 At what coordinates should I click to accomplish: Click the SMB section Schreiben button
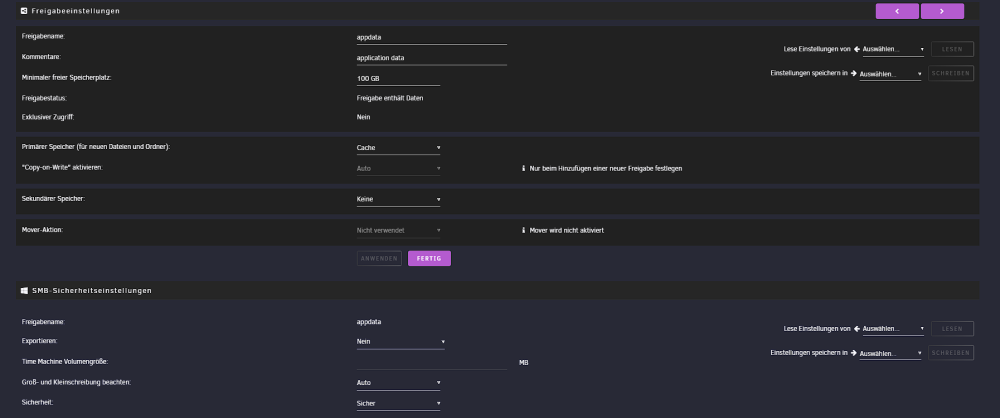(951, 353)
